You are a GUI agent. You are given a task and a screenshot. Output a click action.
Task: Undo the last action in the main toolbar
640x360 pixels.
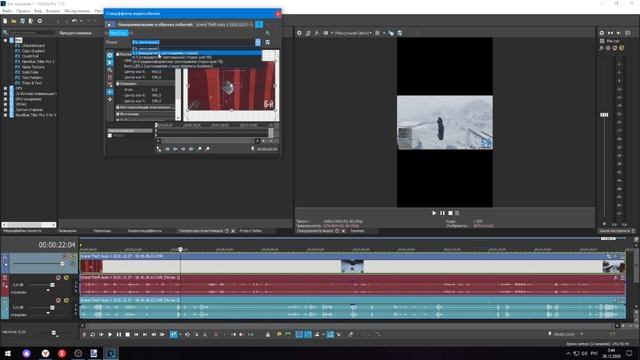tap(74, 21)
